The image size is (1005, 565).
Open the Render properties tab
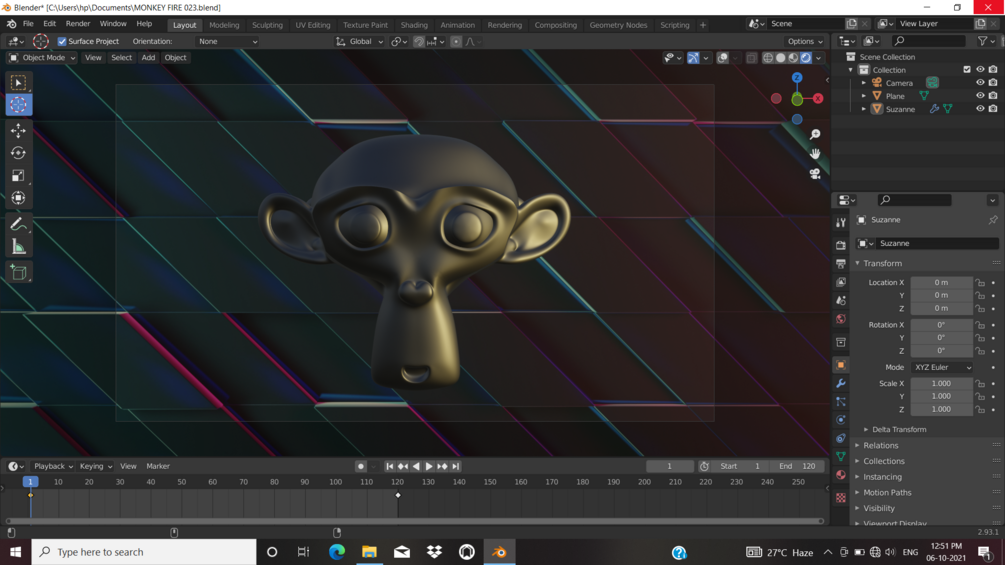pos(841,245)
